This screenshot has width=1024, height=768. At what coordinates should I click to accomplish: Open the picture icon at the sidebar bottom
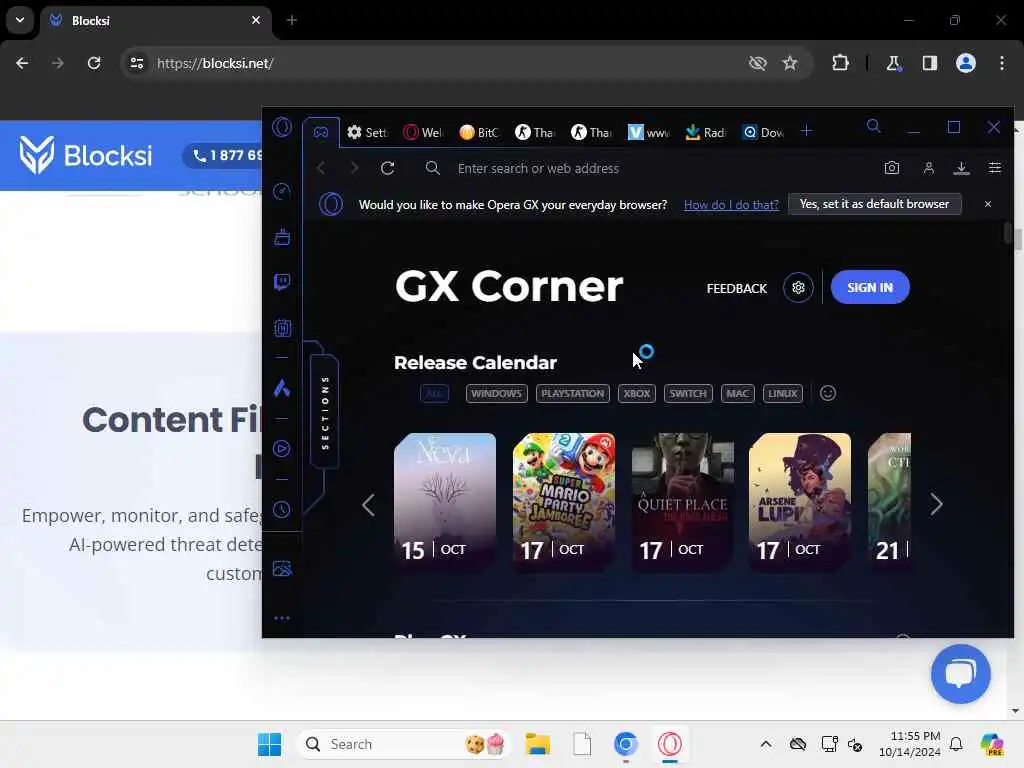coord(282,569)
